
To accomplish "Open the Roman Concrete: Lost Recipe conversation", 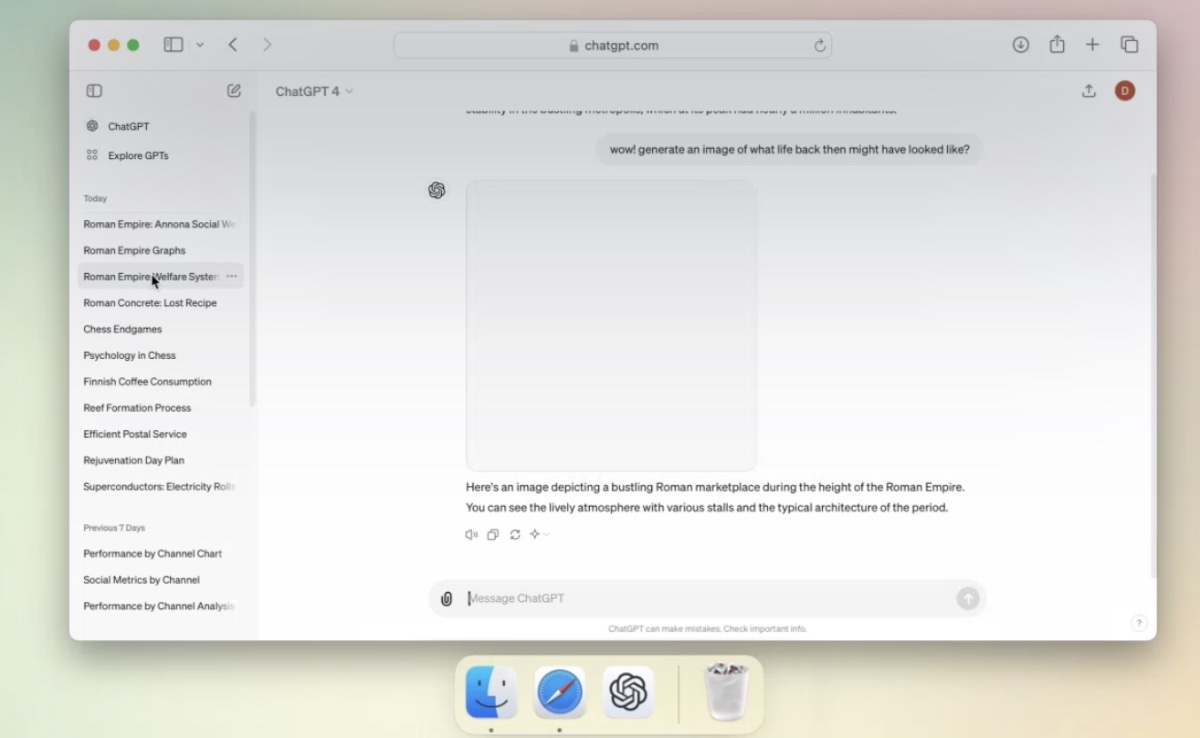I will 150,302.
